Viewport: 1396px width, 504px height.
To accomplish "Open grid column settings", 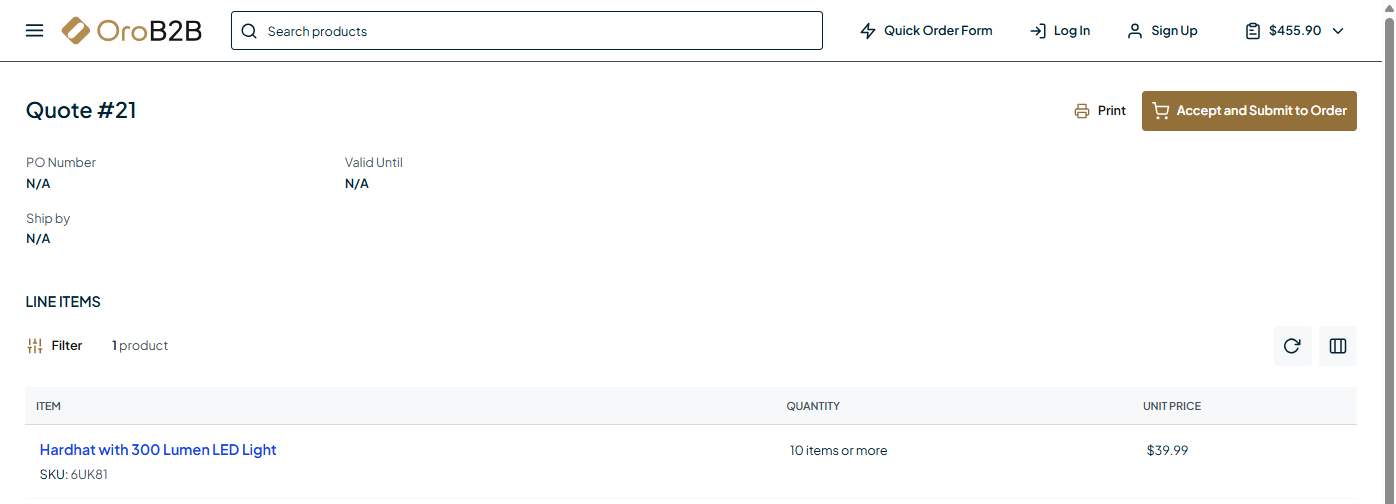I will coord(1338,346).
